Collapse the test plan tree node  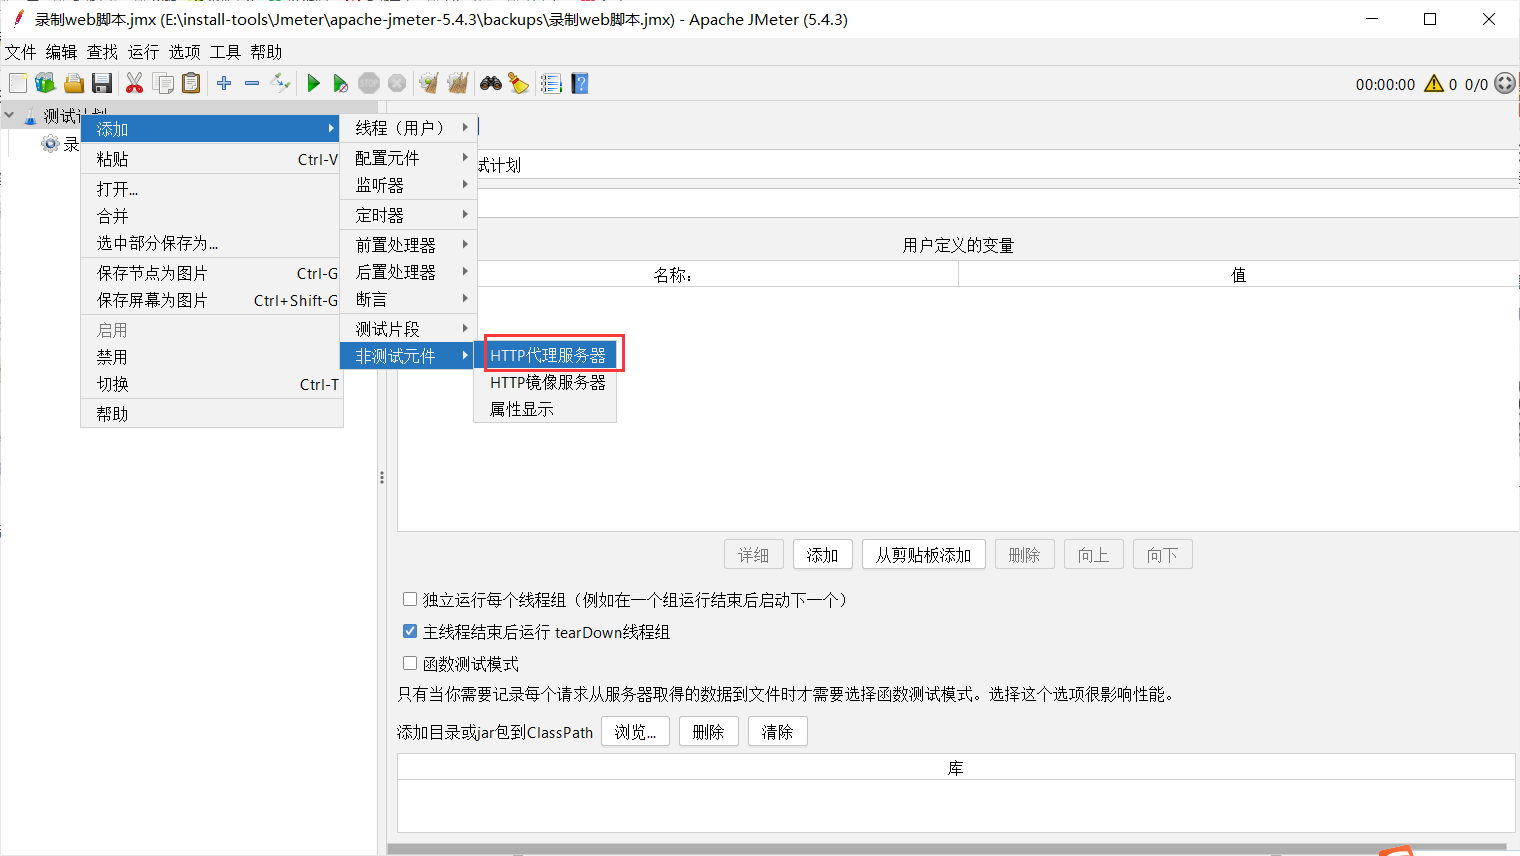pos(9,116)
